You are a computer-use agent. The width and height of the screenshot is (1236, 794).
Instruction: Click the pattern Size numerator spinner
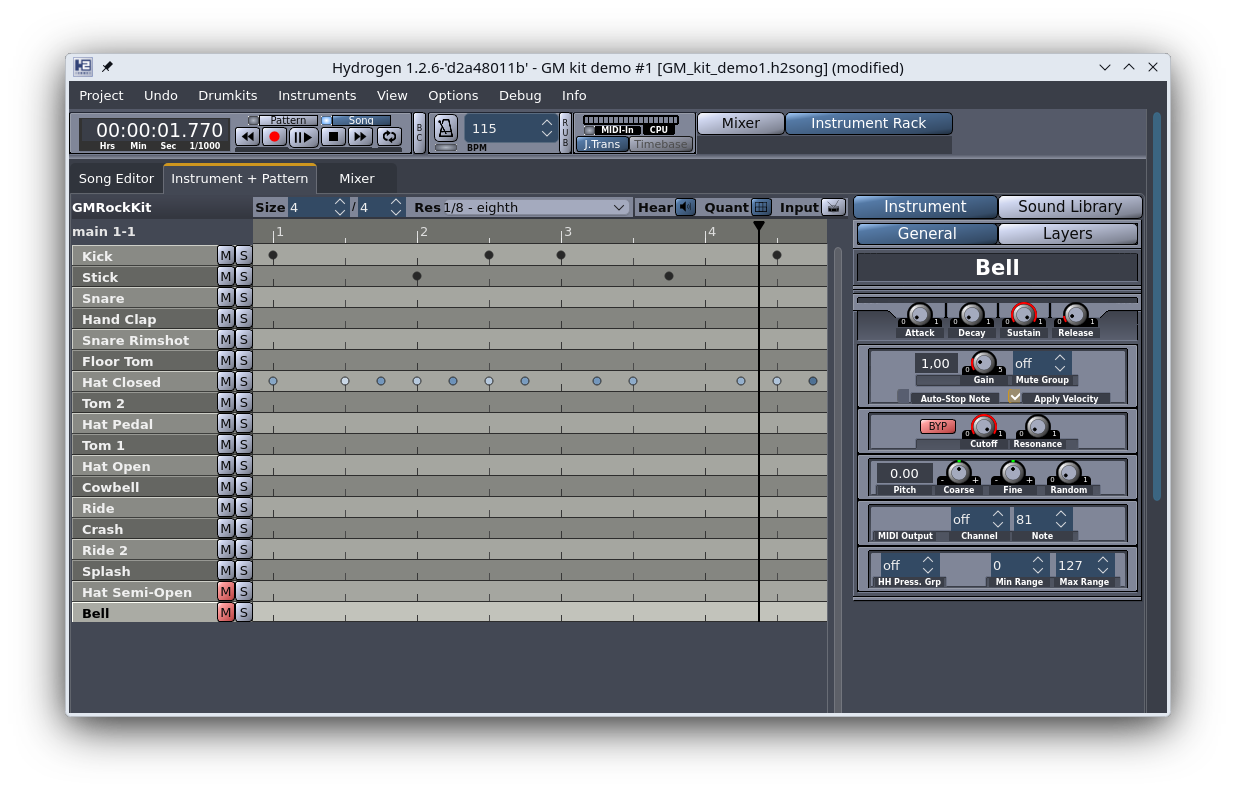tap(317, 207)
